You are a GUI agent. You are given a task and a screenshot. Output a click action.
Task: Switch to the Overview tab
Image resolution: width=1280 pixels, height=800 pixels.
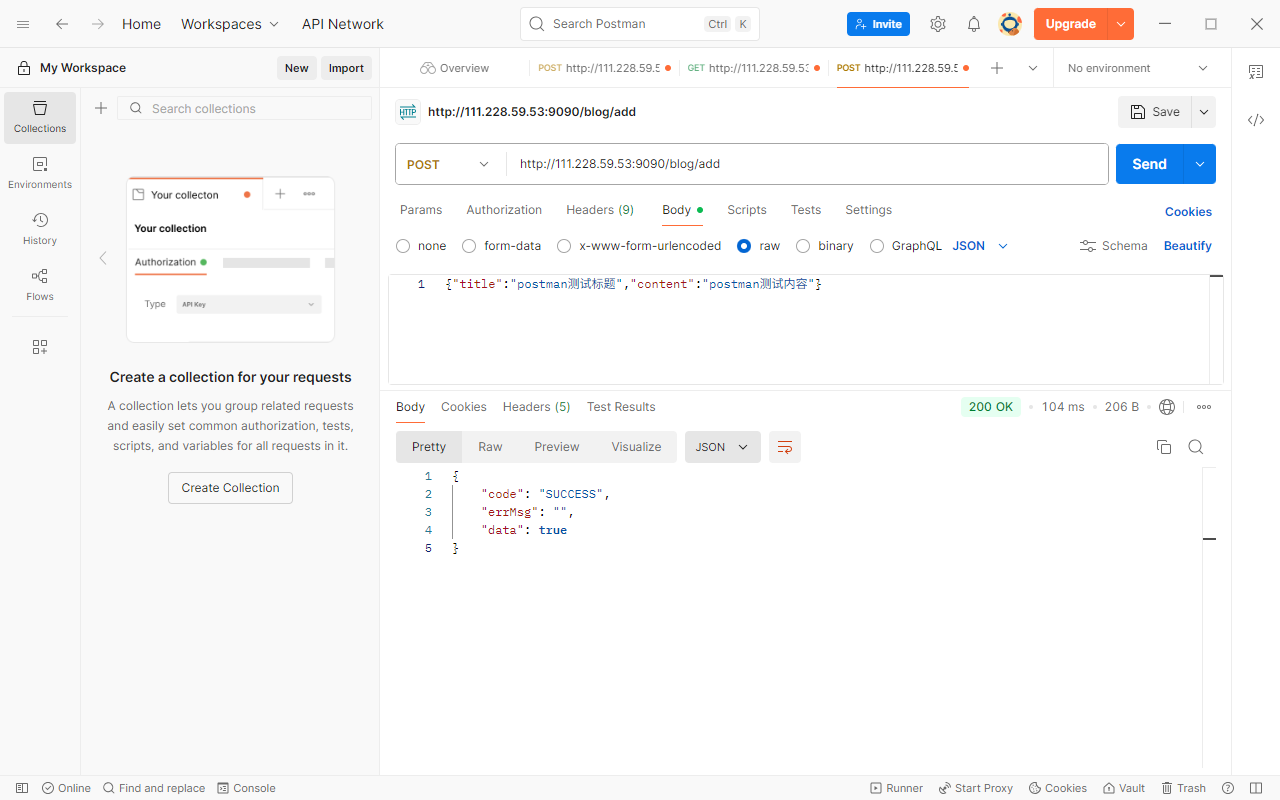coord(455,68)
